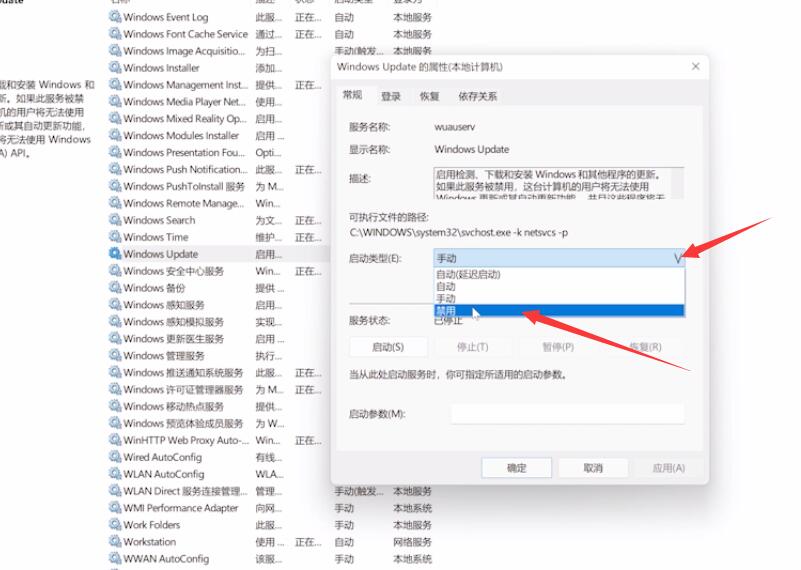Image resolution: width=801 pixels, height=570 pixels.
Task: Click the svchost.exe executable path text
Action: click(x=459, y=232)
